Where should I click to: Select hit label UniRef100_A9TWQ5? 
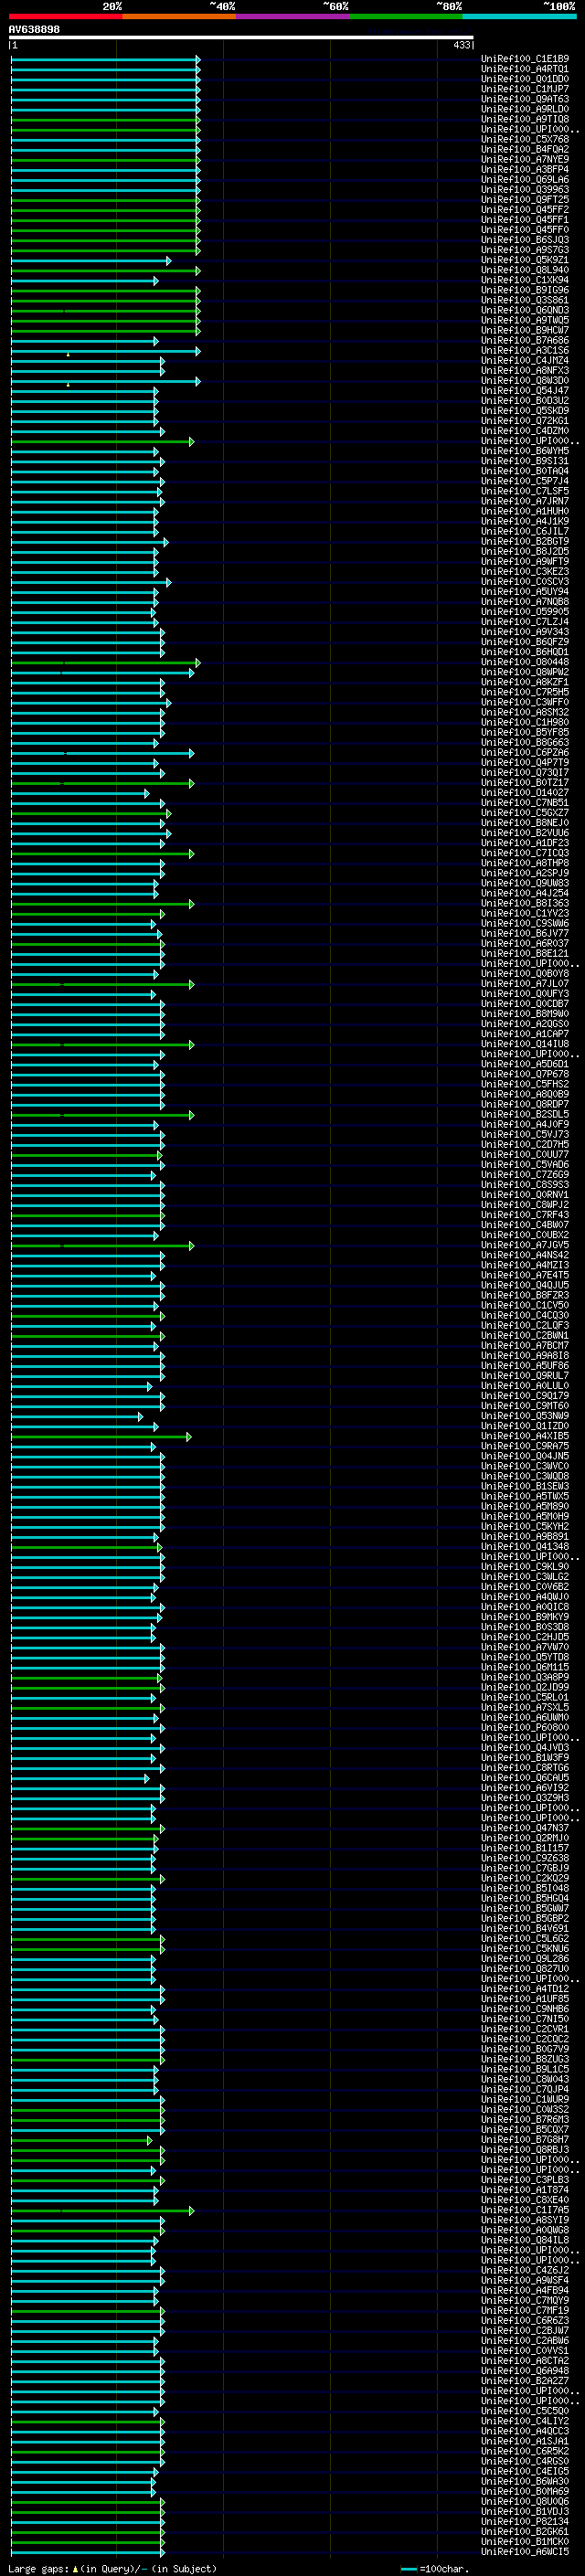coord(525,320)
